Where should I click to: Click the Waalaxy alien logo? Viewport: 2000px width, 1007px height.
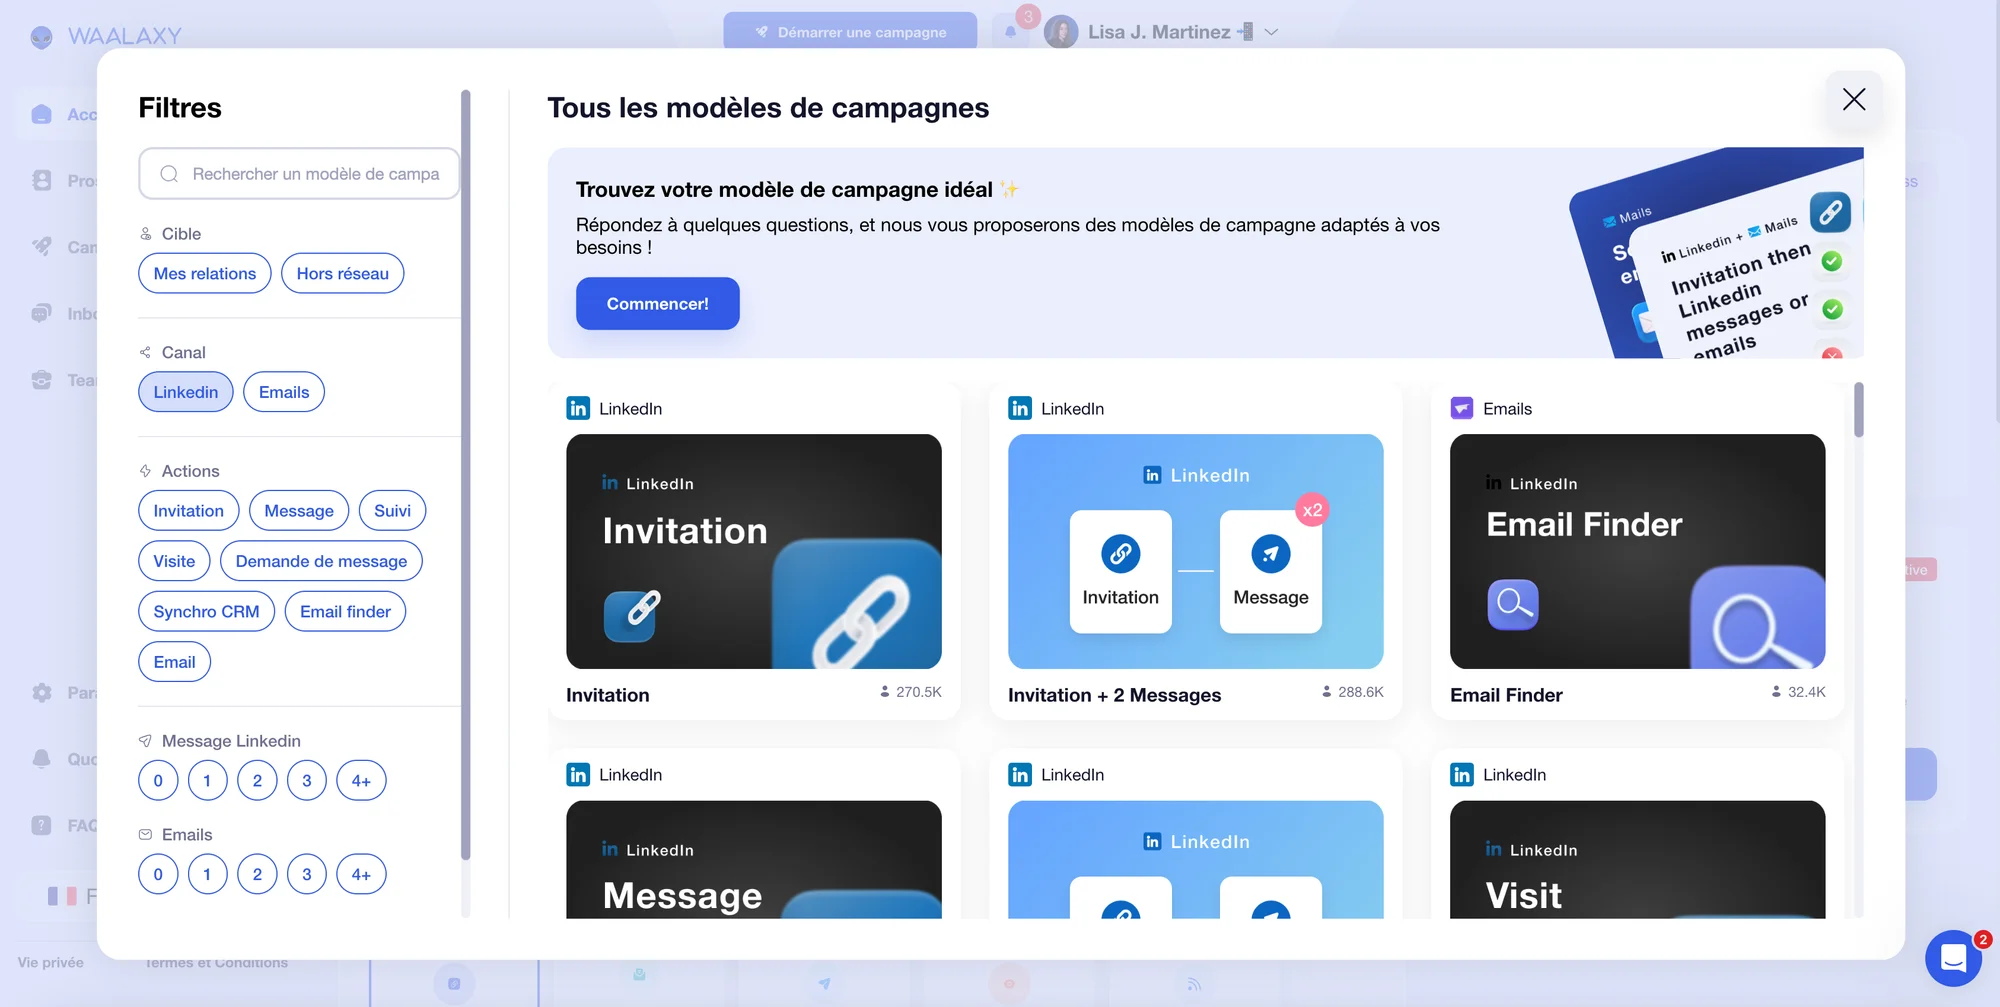[41, 37]
